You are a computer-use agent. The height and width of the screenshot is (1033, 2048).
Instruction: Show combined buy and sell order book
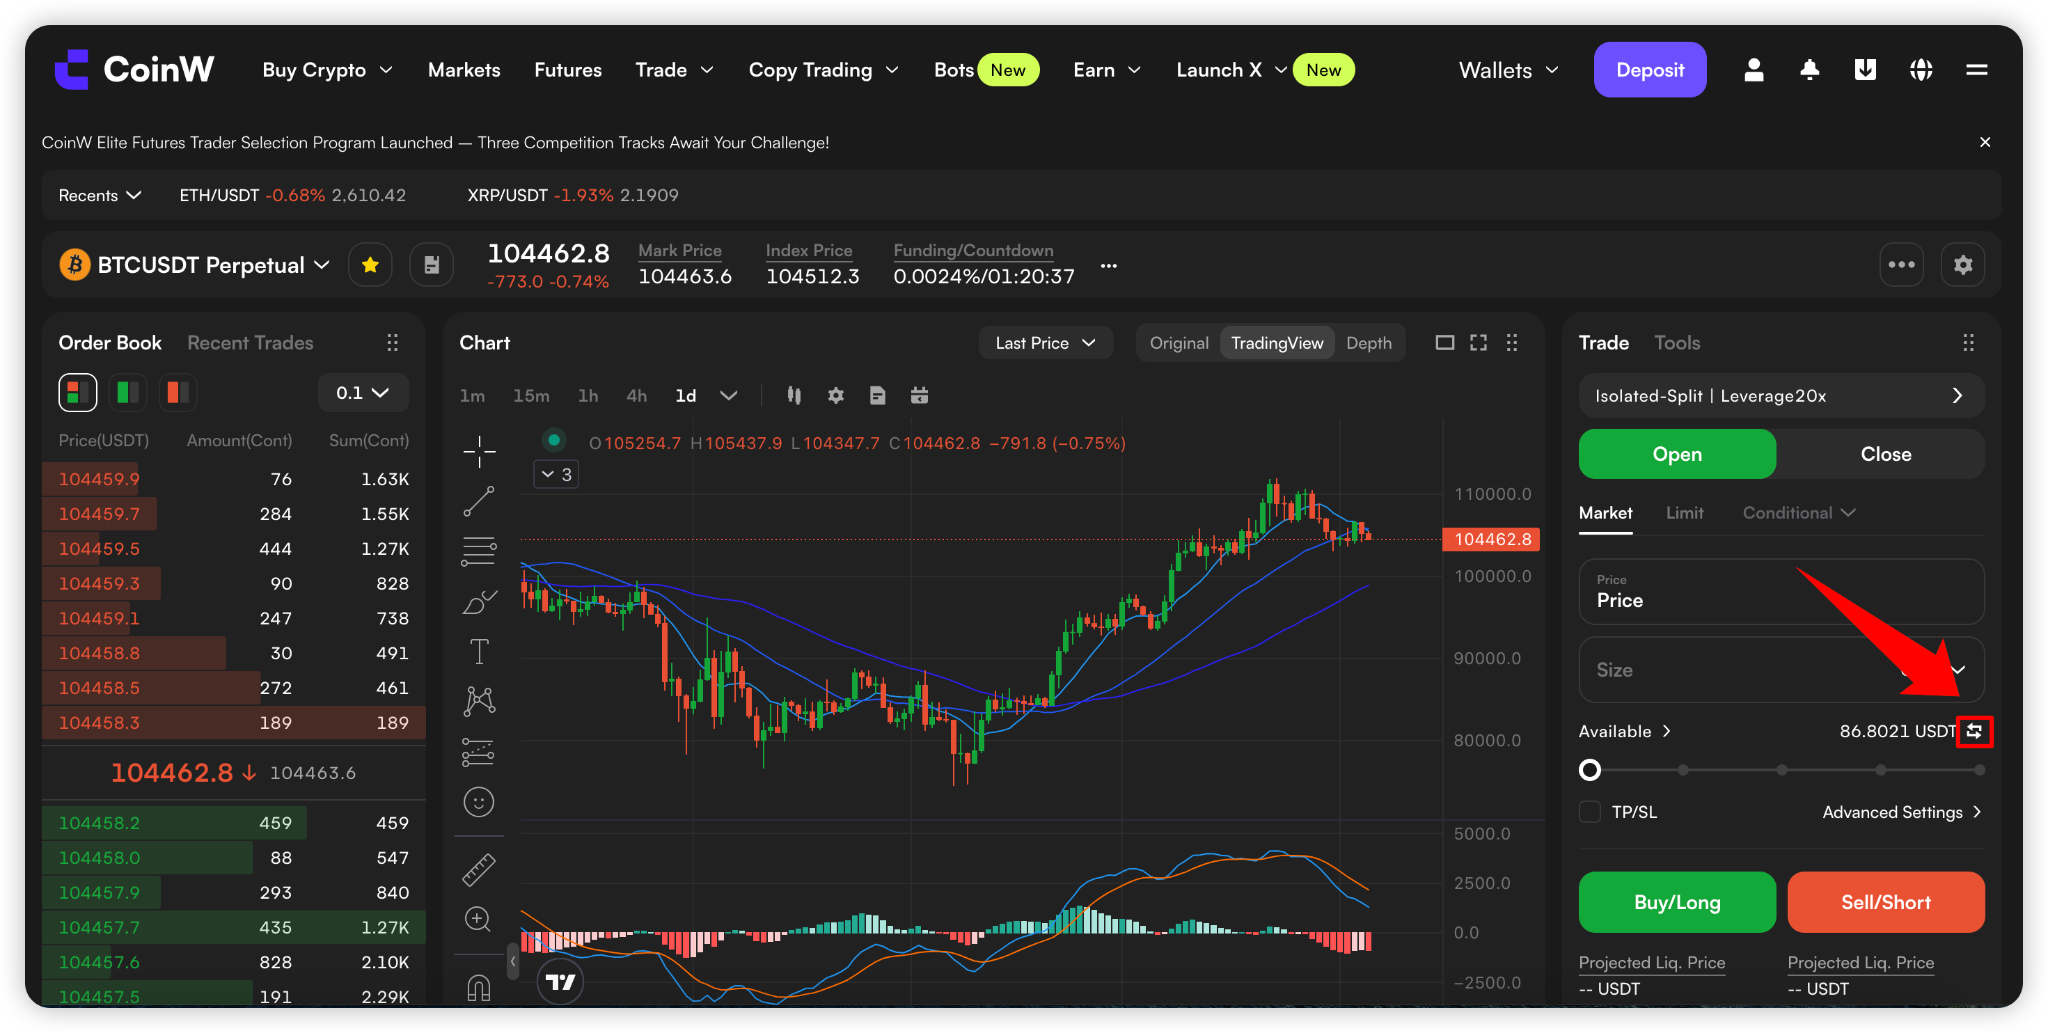click(77, 392)
